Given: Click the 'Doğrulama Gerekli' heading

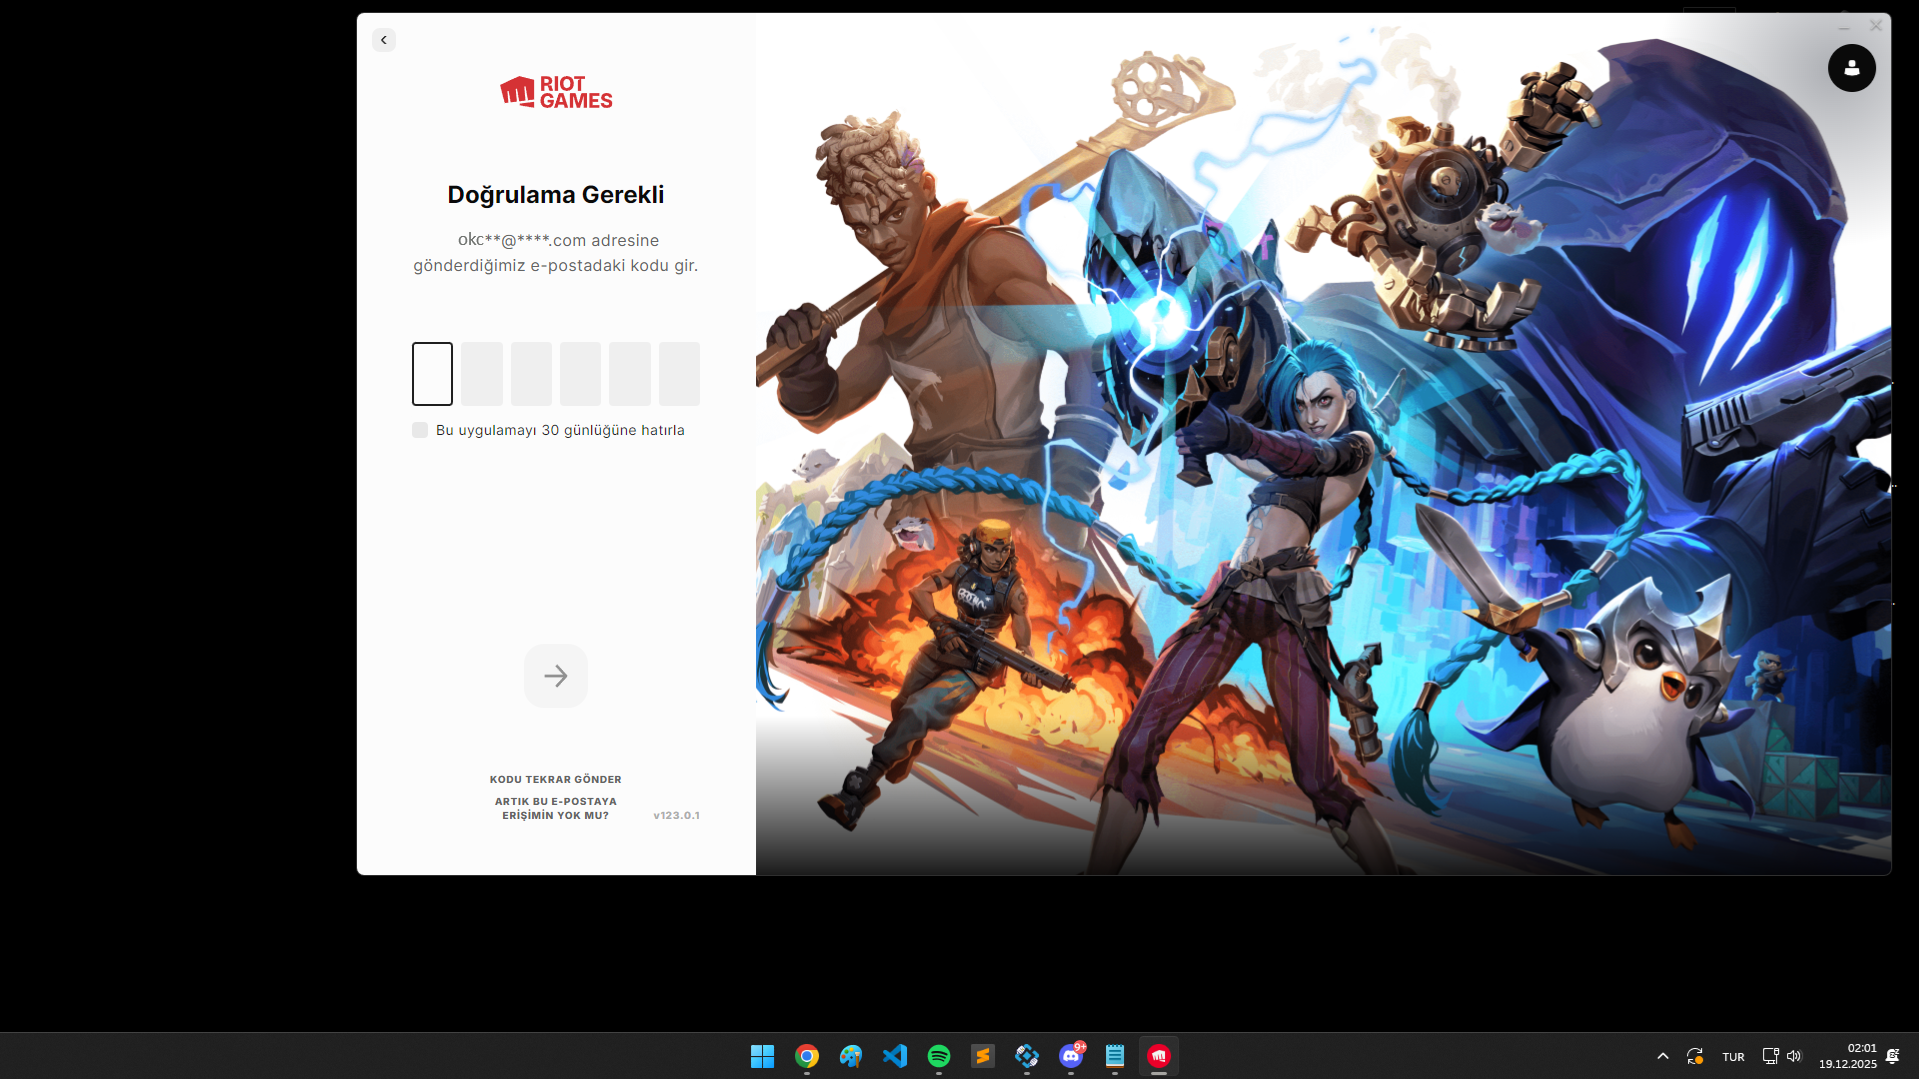Looking at the screenshot, I should tap(556, 195).
